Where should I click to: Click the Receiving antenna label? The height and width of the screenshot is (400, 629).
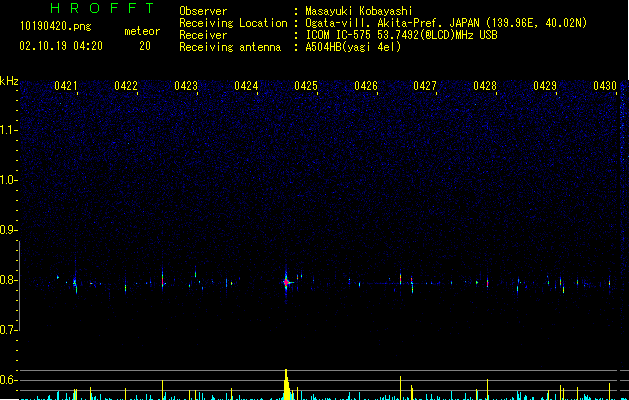pos(230,47)
